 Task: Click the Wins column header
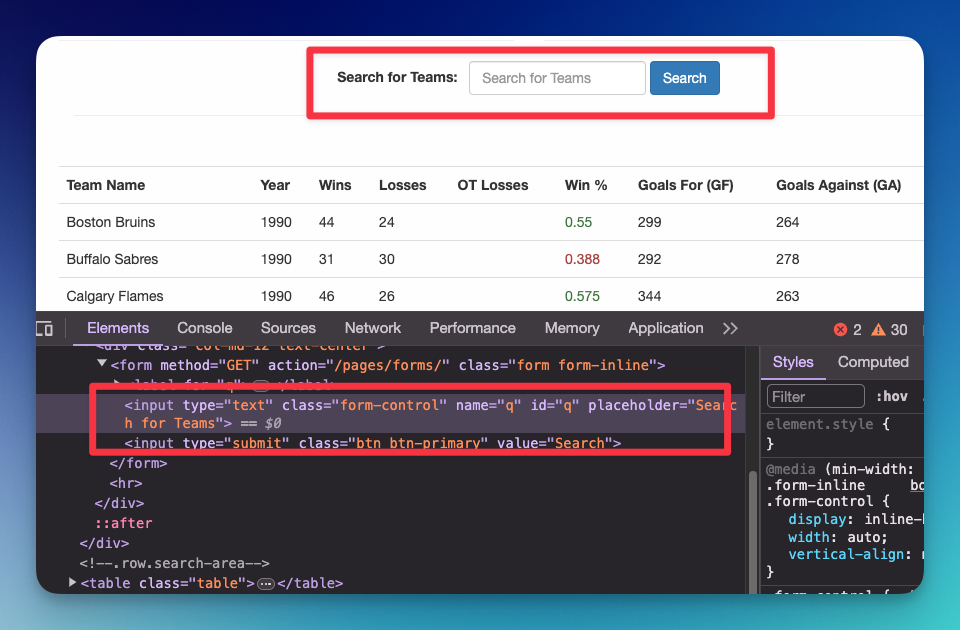(335, 186)
